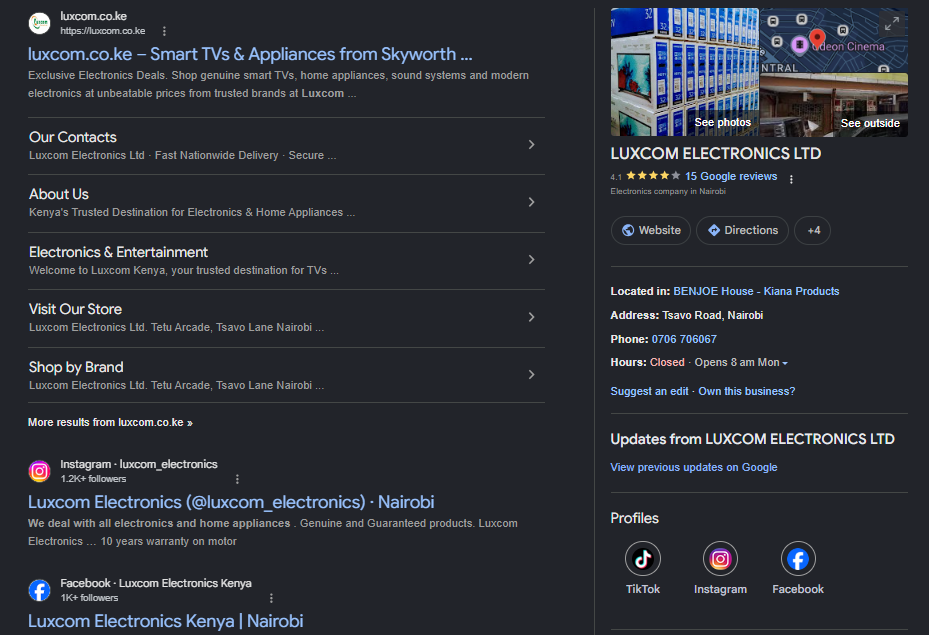Open more options beside 15 Google reviews
The image size is (929, 635).
pyautogui.click(x=791, y=179)
